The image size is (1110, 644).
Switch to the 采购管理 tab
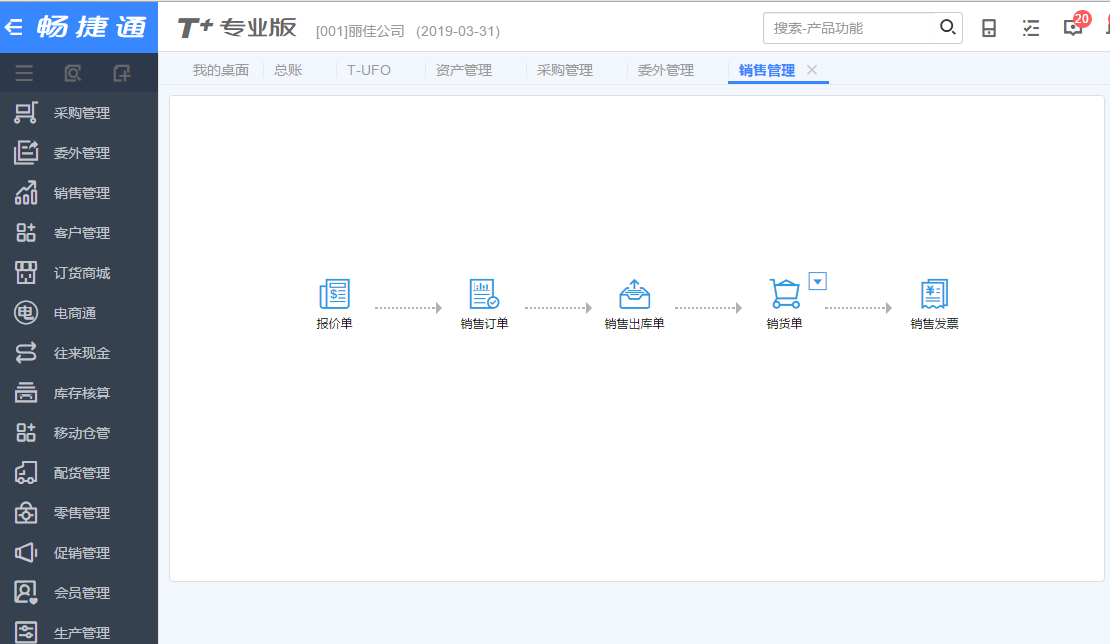click(x=565, y=70)
